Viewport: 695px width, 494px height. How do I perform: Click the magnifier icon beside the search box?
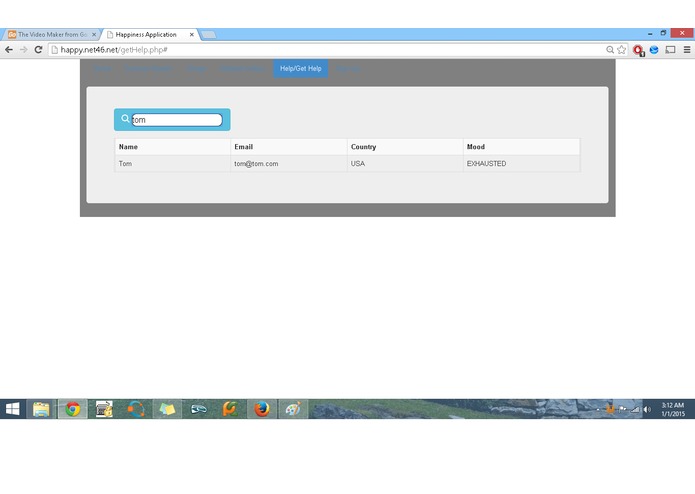pos(125,119)
